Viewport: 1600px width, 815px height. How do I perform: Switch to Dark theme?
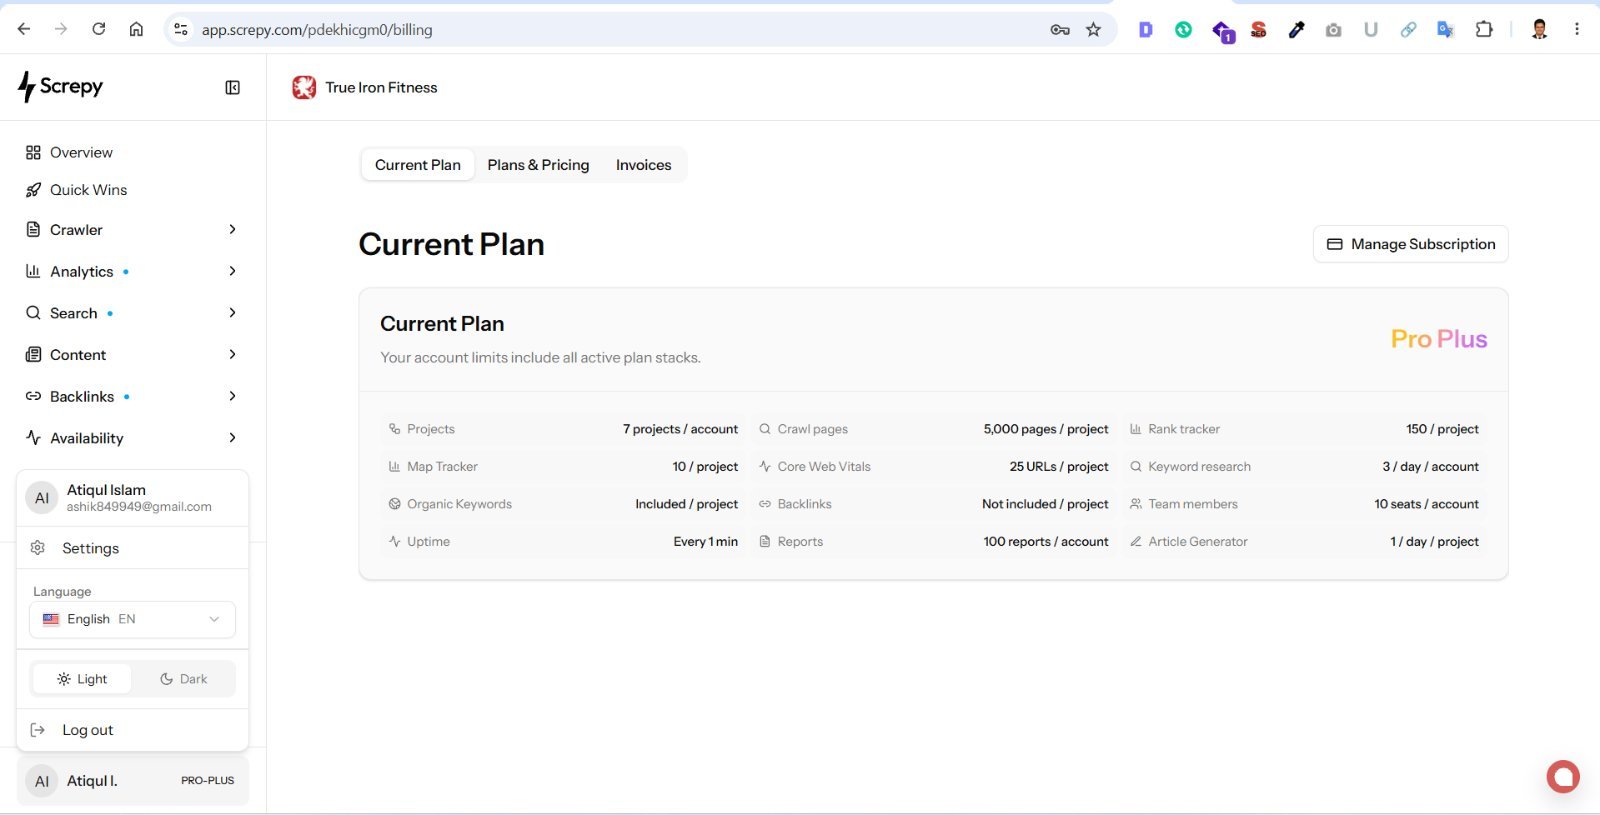point(184,679)
